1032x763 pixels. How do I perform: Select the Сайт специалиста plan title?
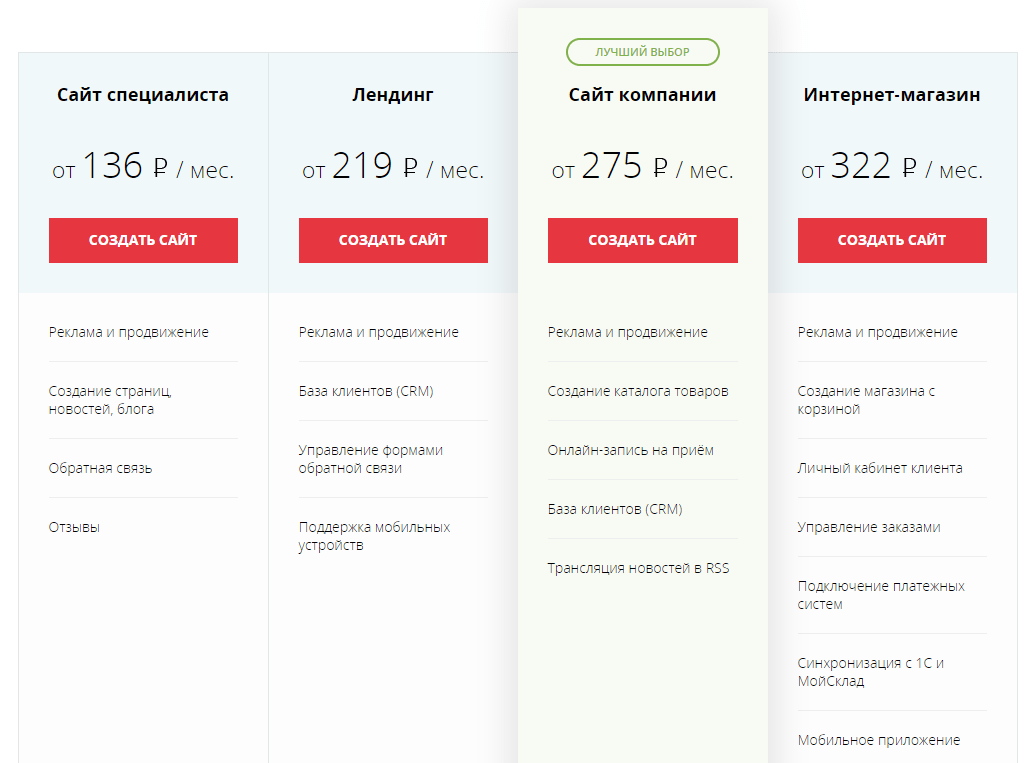[x=143, y=95]
